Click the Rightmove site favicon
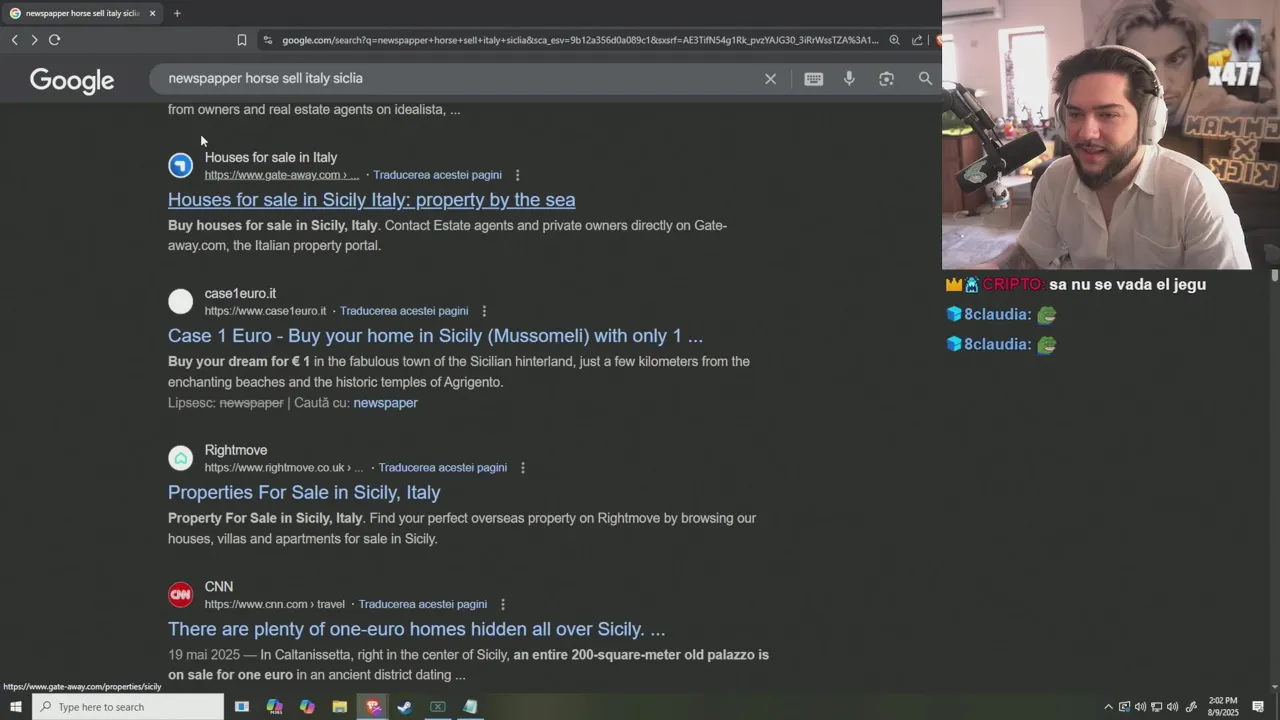The height and width of the screenshot is (720, 1280). point(180,458)
